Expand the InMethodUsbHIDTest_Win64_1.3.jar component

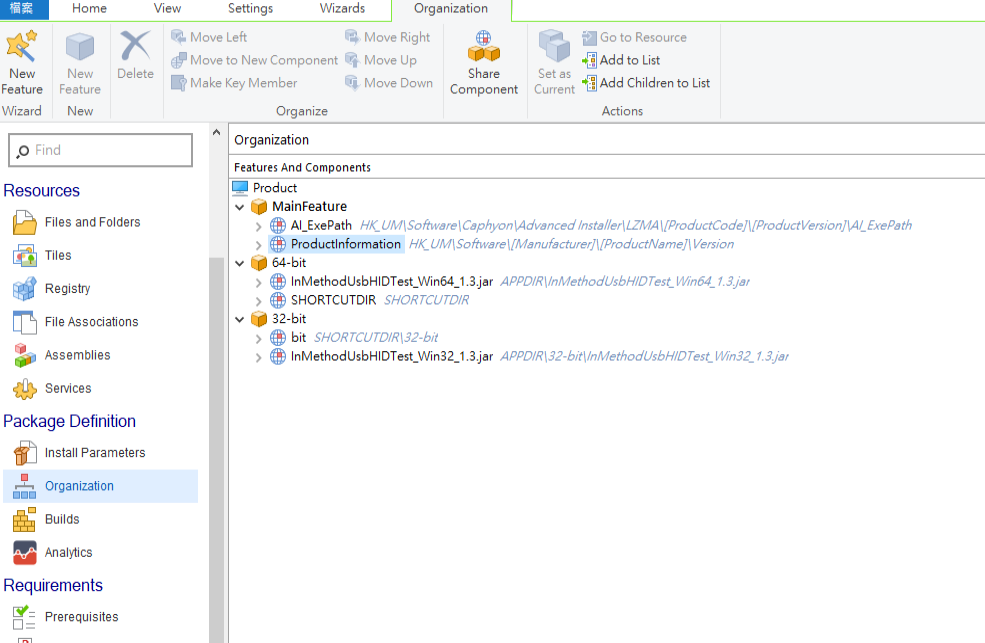pyautogui.click(x=258, y=283)
